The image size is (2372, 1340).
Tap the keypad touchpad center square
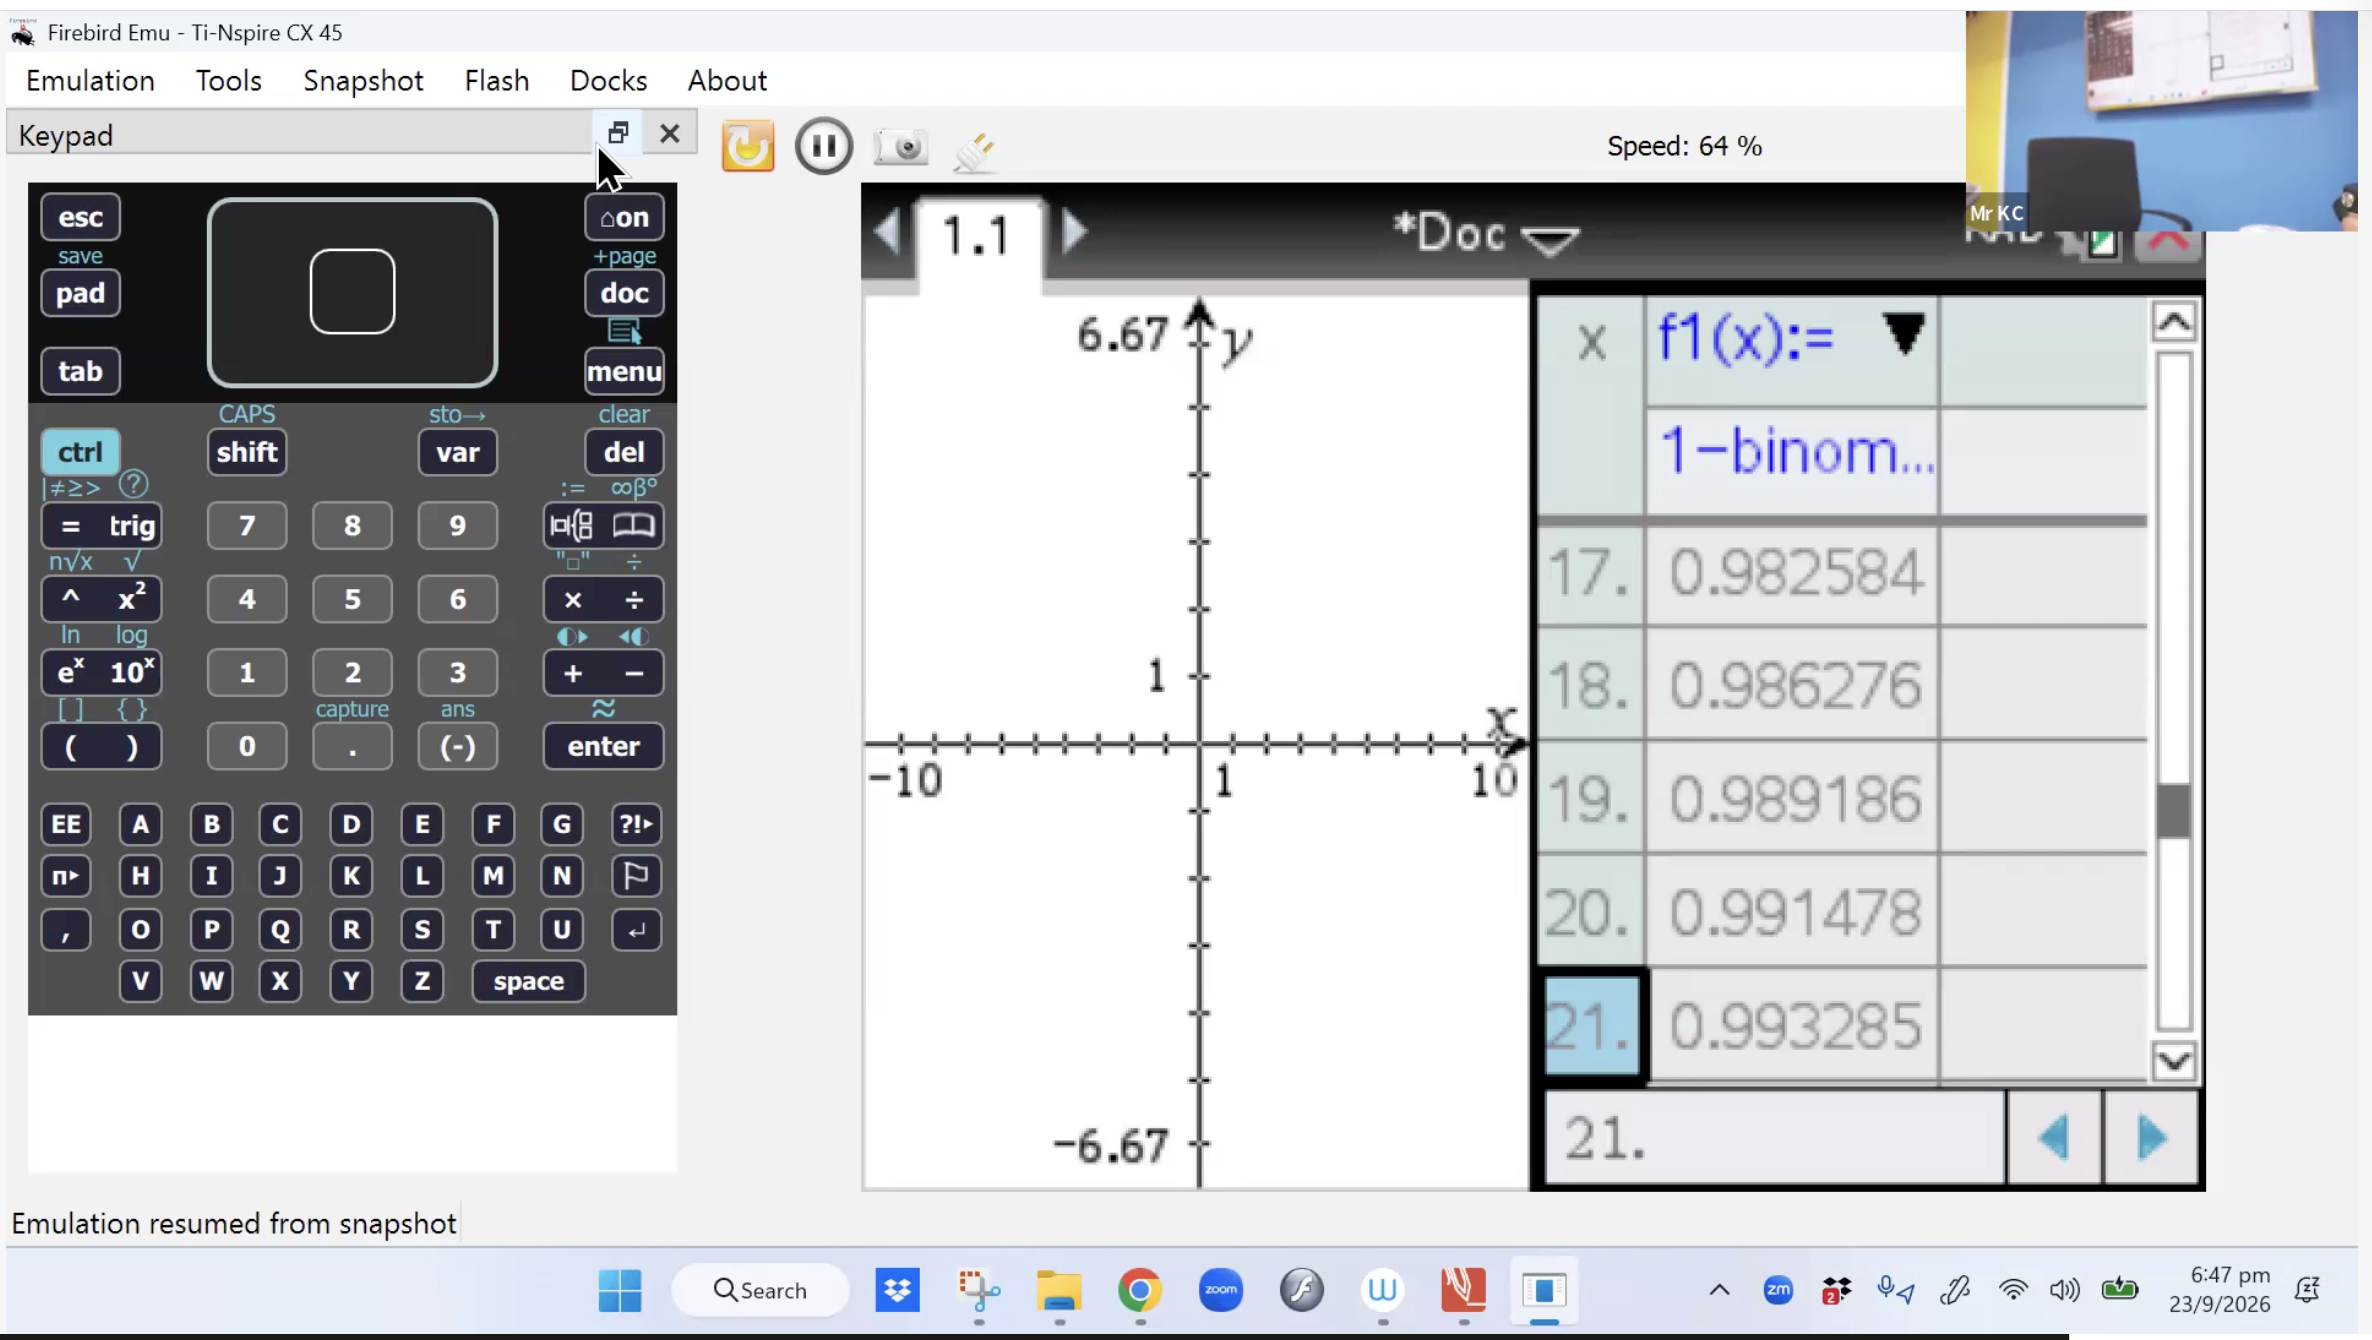click(352, 291)
